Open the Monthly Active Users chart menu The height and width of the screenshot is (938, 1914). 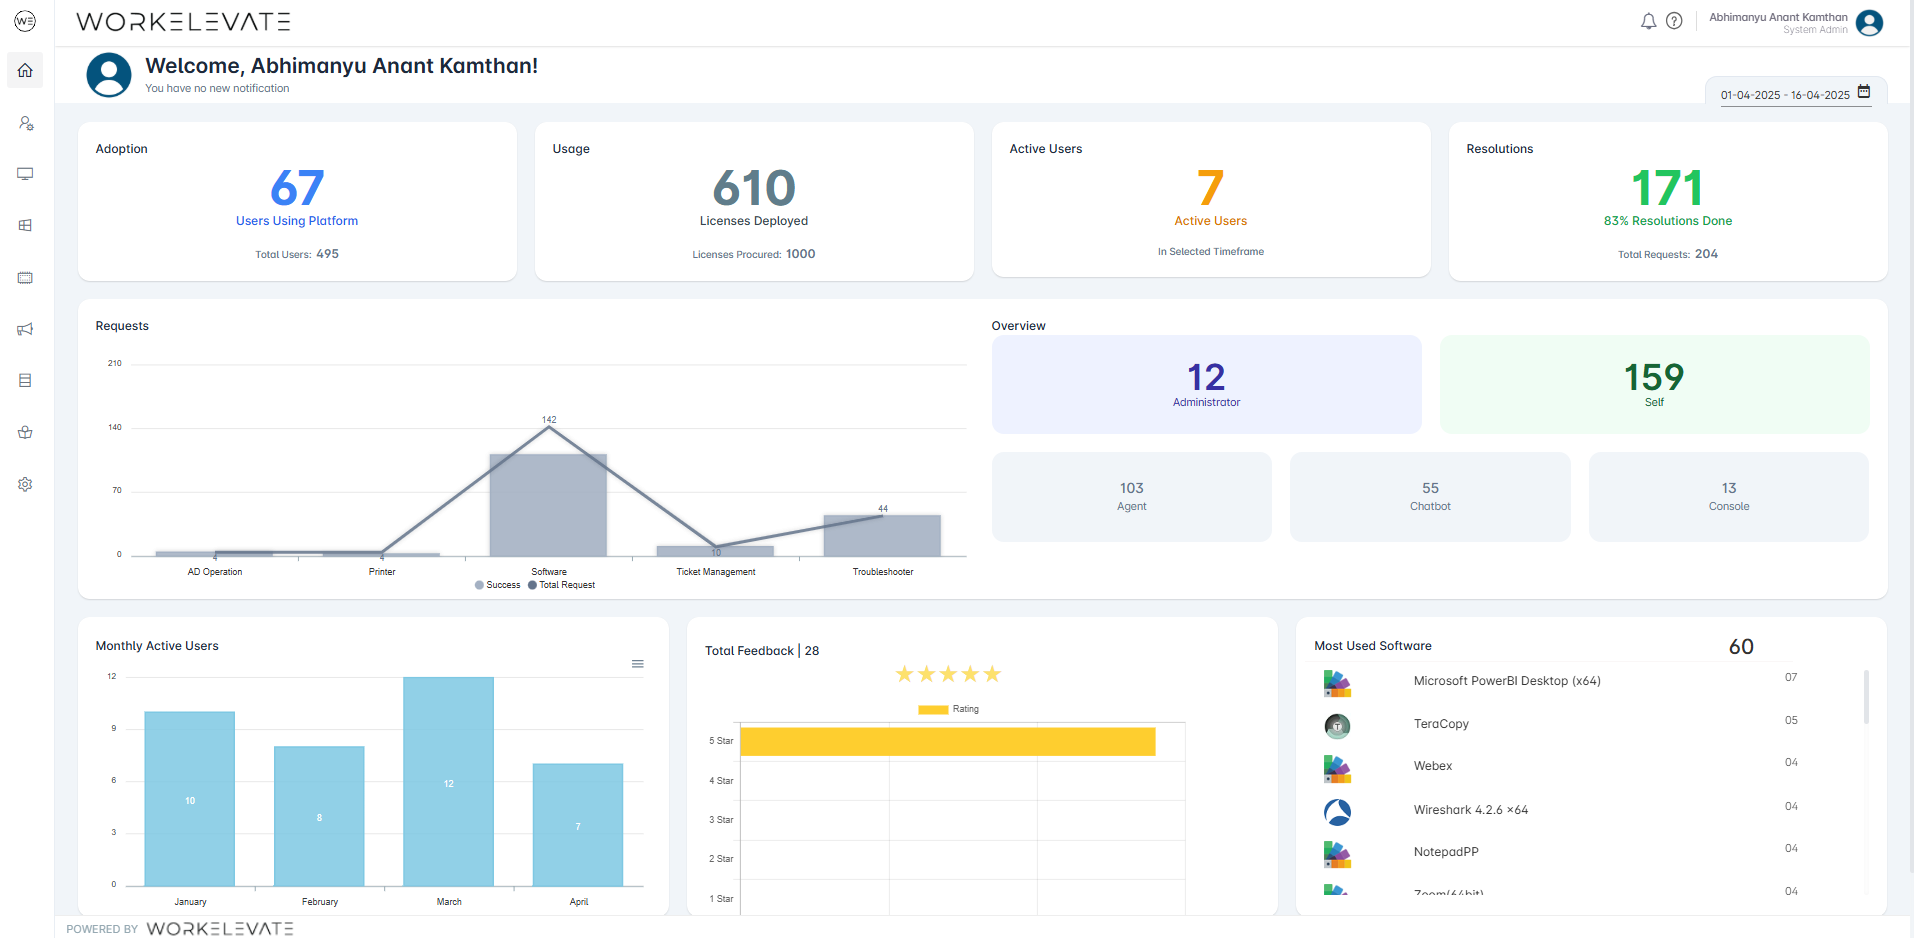pyautogui.click(x=637, y=663)
